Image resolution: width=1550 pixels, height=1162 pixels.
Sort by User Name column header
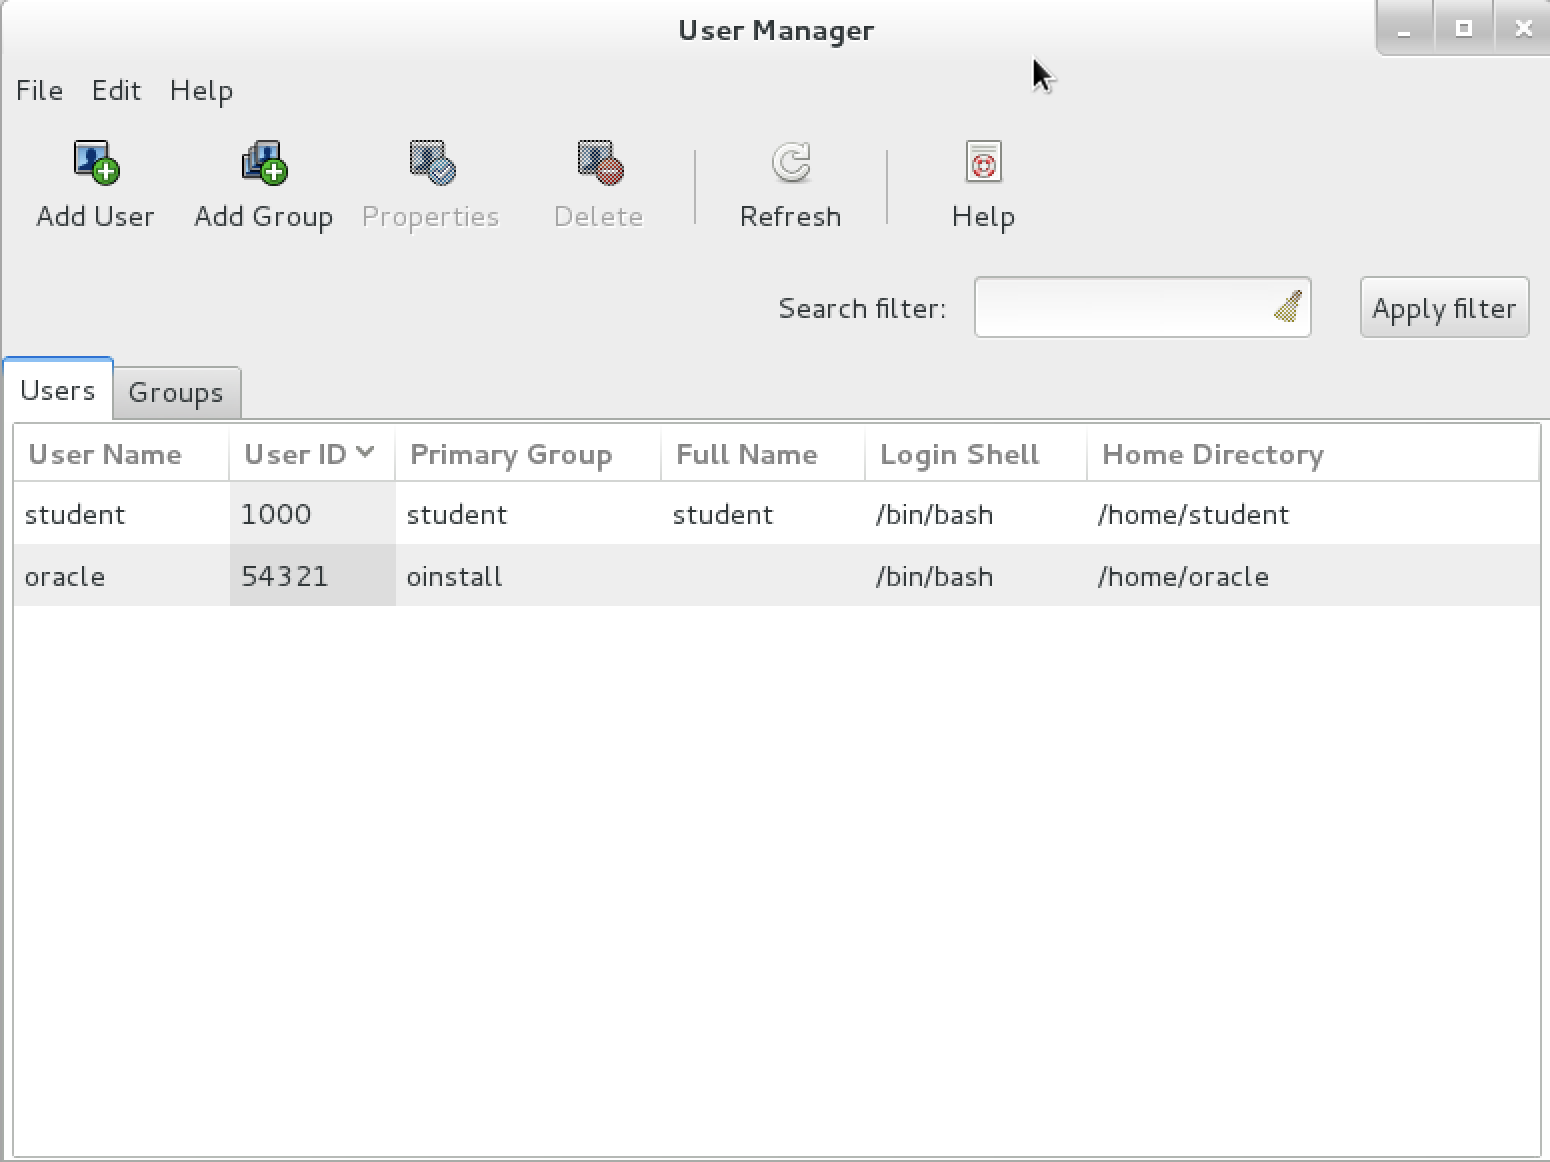(121, 454)
